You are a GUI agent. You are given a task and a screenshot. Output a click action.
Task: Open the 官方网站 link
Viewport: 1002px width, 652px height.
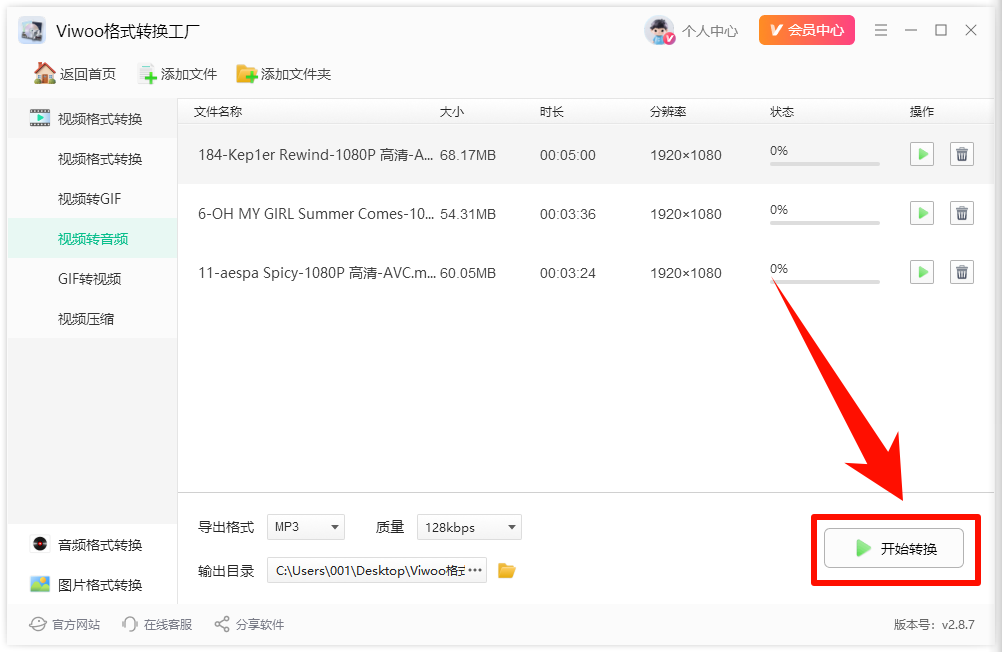pyautogui.click(x=65, y=624)
